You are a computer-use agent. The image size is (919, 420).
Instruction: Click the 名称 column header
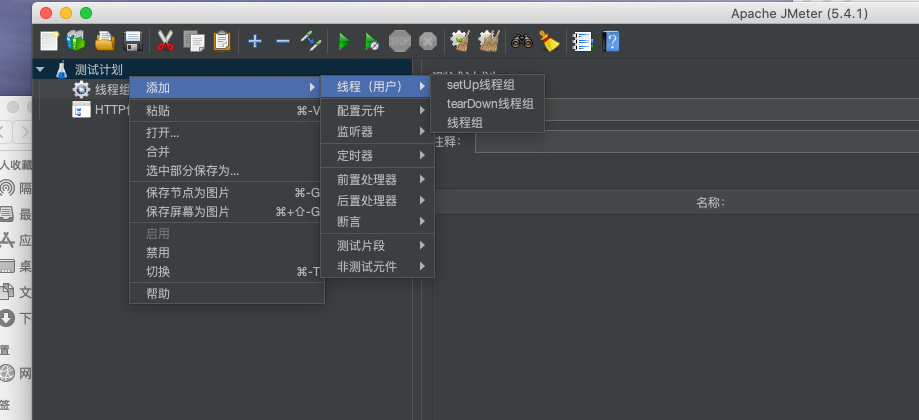710,203
